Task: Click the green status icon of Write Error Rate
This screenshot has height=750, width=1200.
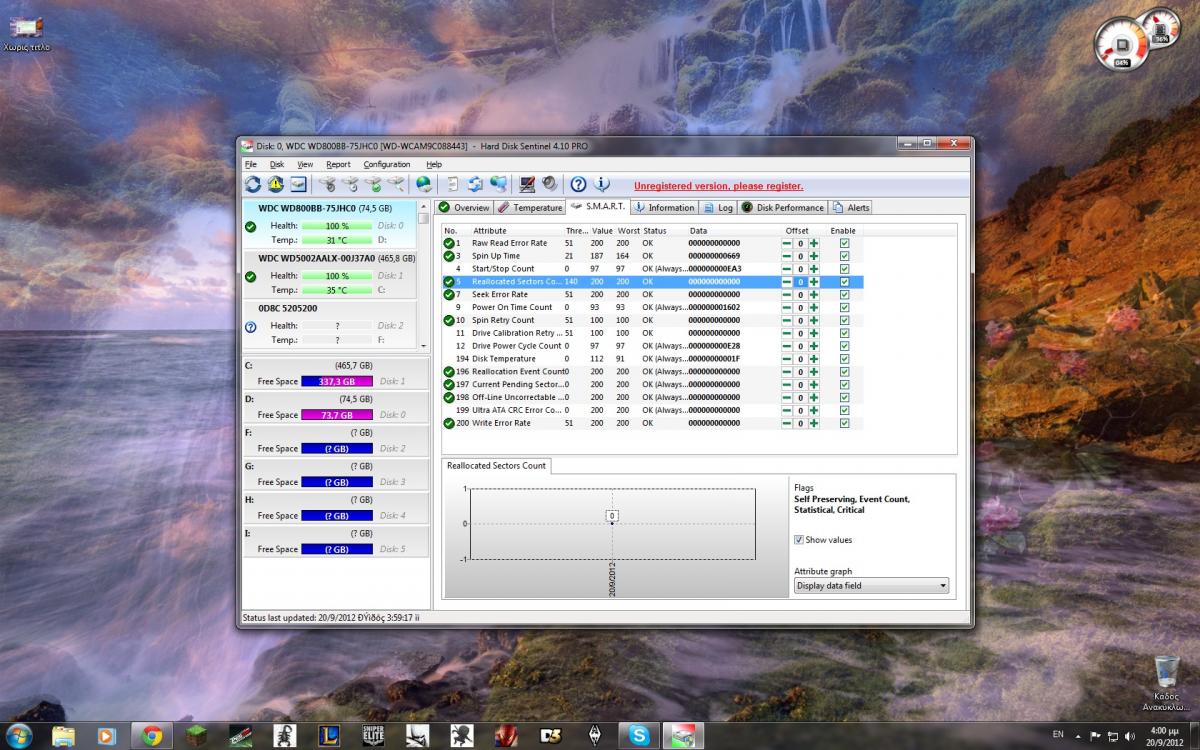Action: (x=449, y=423)
